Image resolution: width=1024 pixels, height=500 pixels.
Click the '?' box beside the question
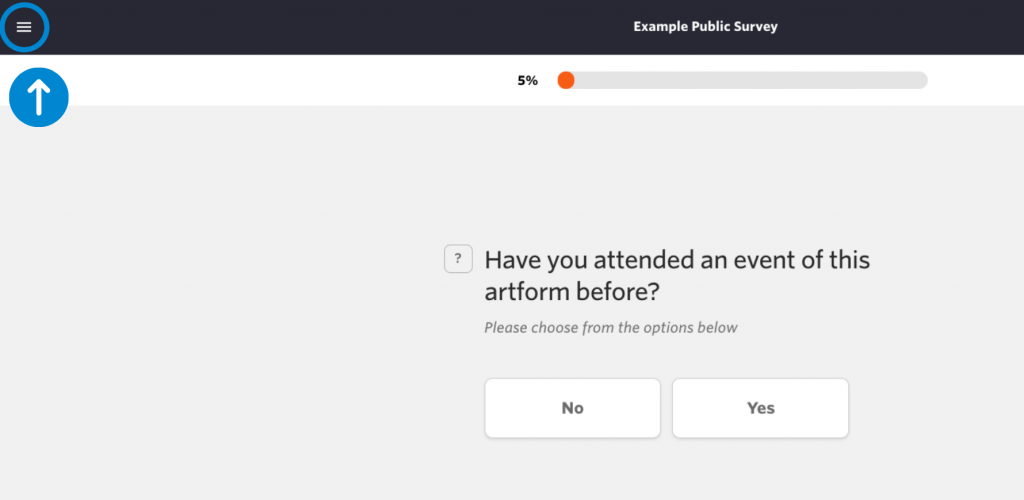click(458, 258)
